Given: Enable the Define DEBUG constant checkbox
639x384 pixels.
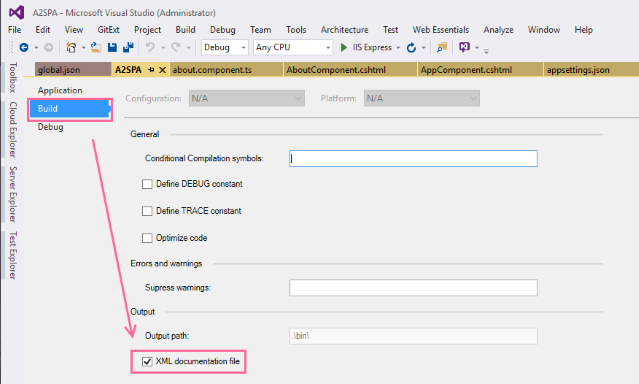Looking at the screenshot, I should tap(147, 184).
